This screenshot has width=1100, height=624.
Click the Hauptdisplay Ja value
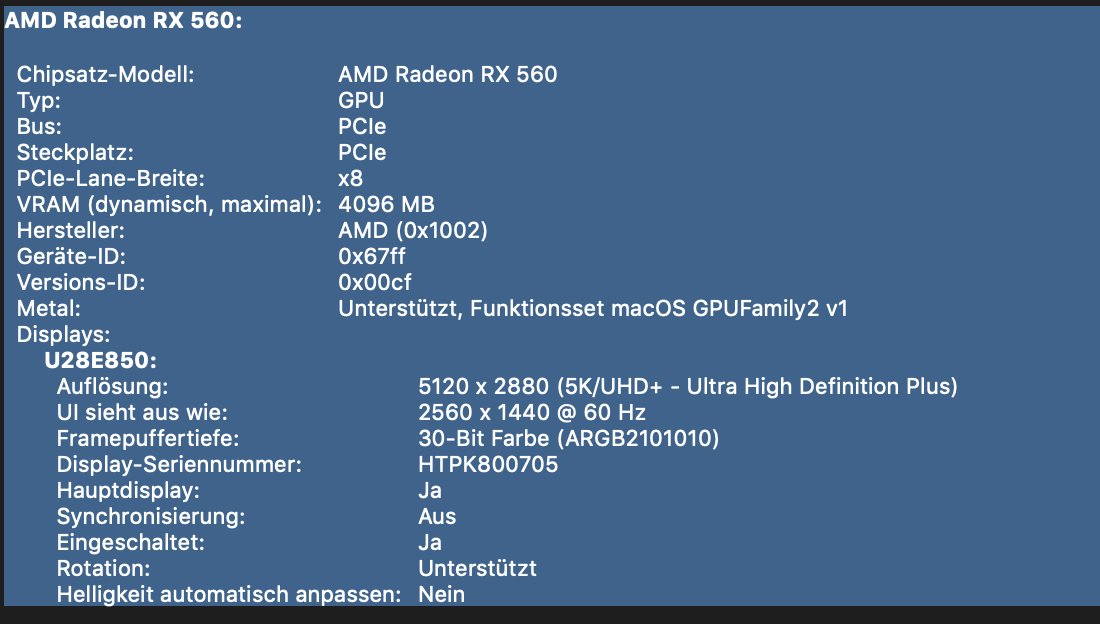[x=430, y=491]
